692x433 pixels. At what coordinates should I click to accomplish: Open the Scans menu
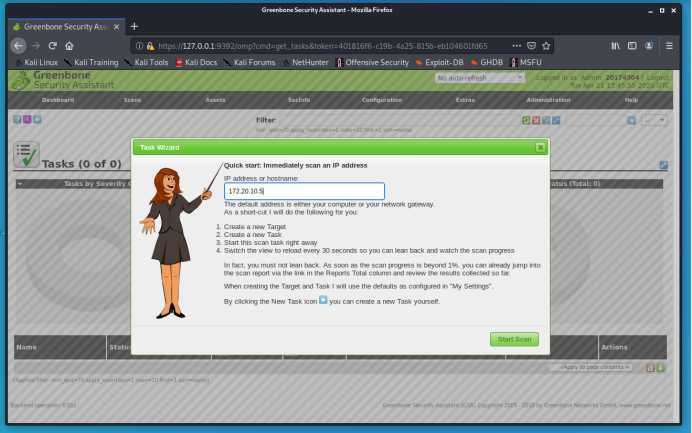tap(132, 100)
